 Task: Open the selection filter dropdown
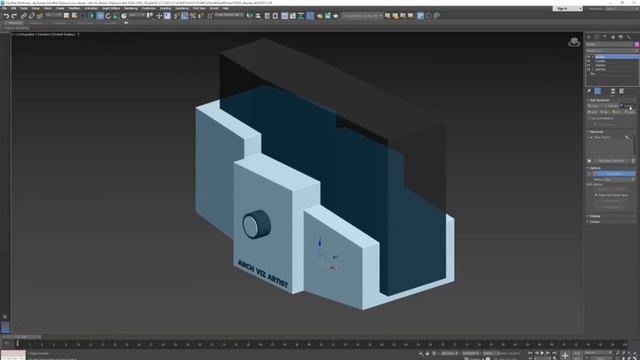click(53, 16)
